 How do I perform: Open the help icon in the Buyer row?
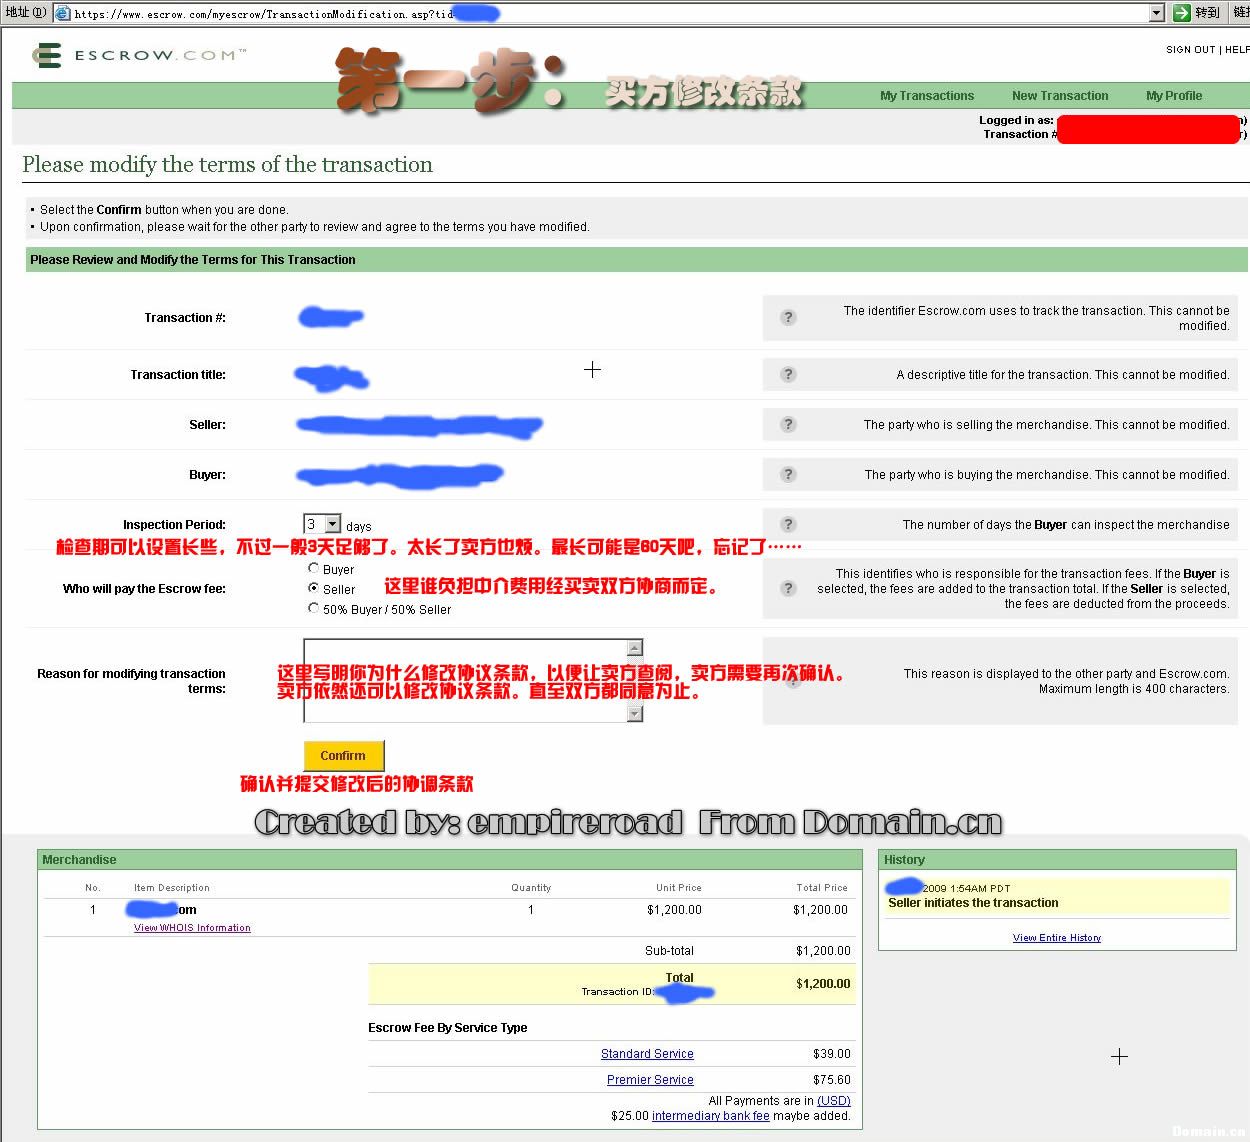pyautogui.click(x=788, y=475)
